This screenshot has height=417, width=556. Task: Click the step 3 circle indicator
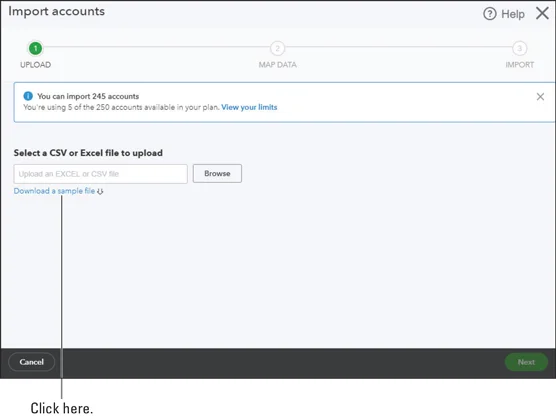(x=519, y=49)
